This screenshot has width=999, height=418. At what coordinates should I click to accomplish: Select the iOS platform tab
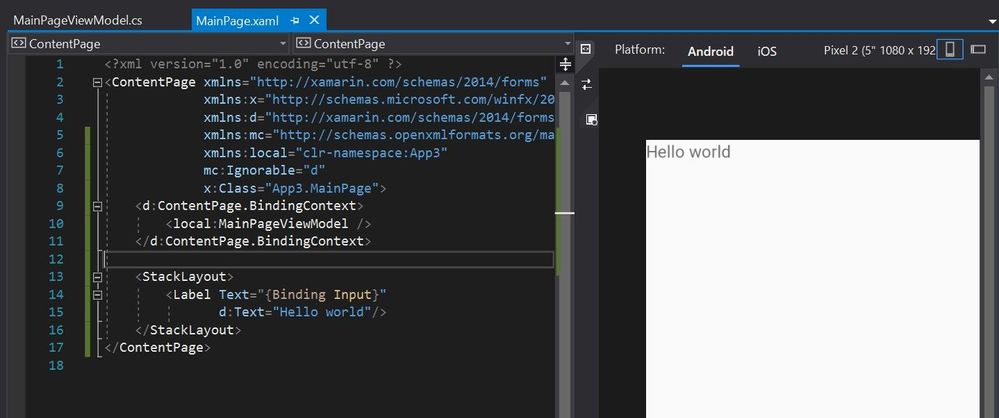pos(767,52)
